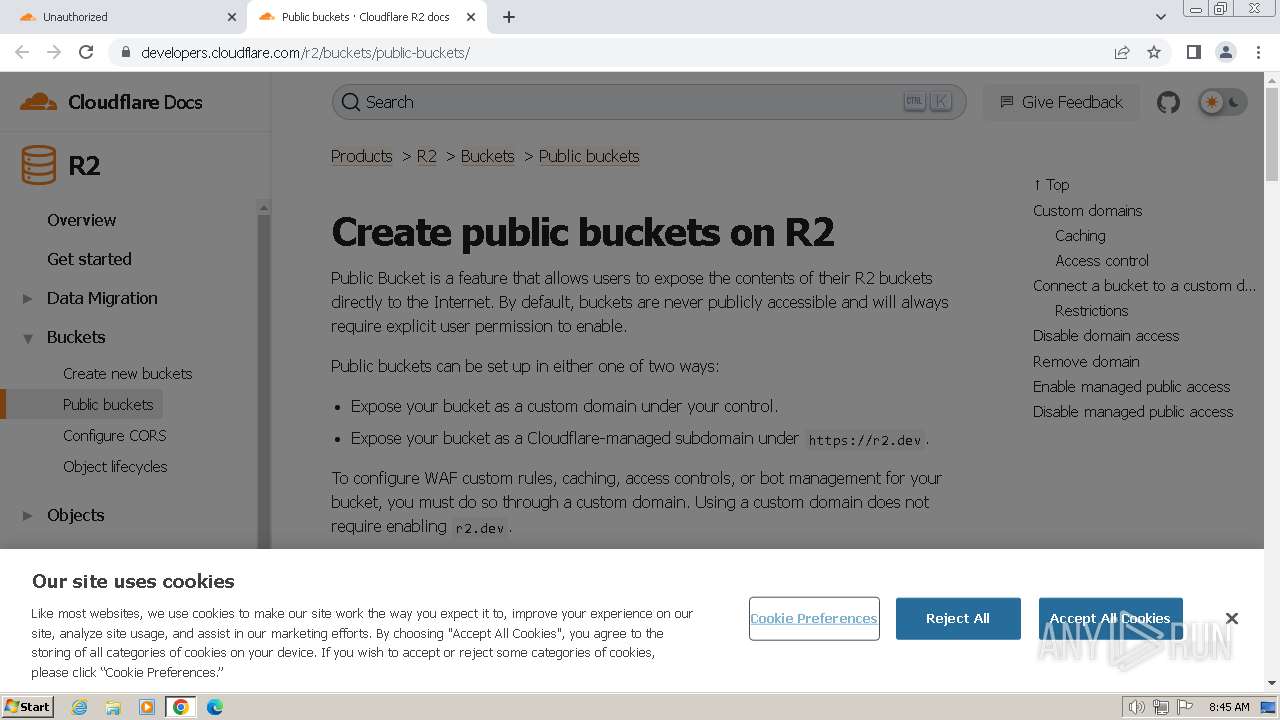Open Create new buckets page
The height and width of the screenshot is (720, 1280).
127,373
